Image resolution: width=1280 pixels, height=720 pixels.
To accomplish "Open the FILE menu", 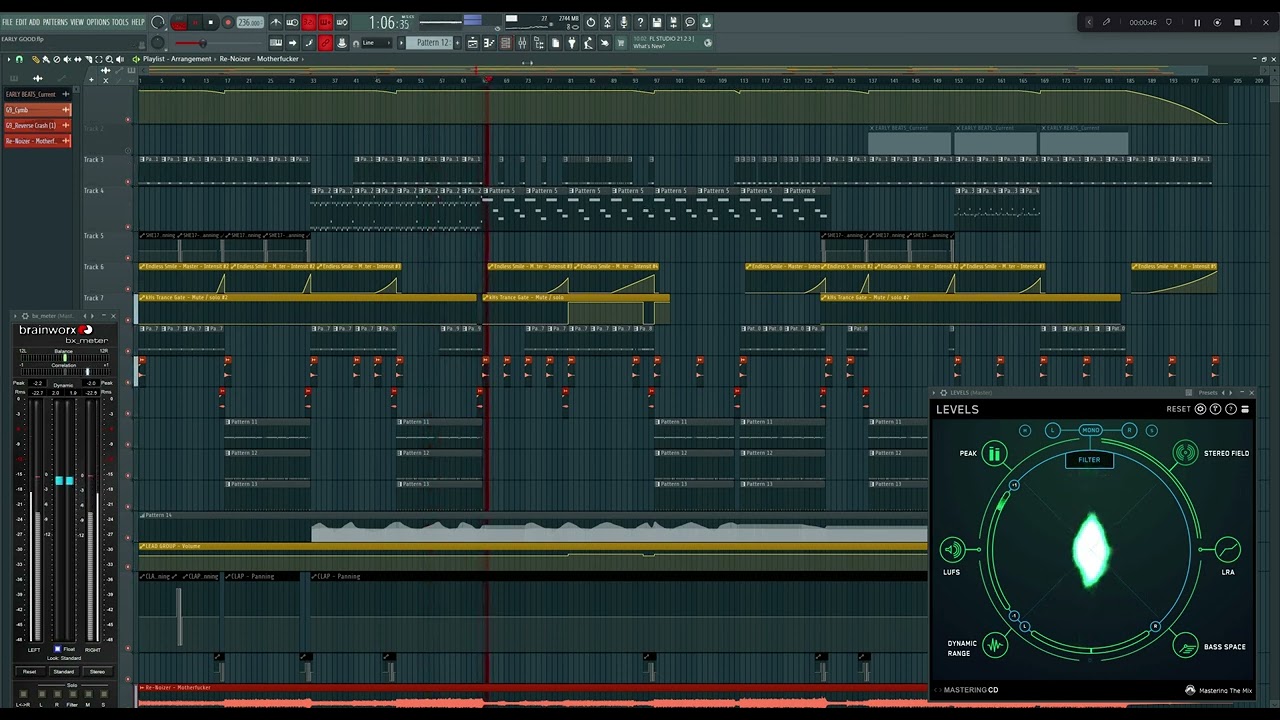I will [8, 22].
